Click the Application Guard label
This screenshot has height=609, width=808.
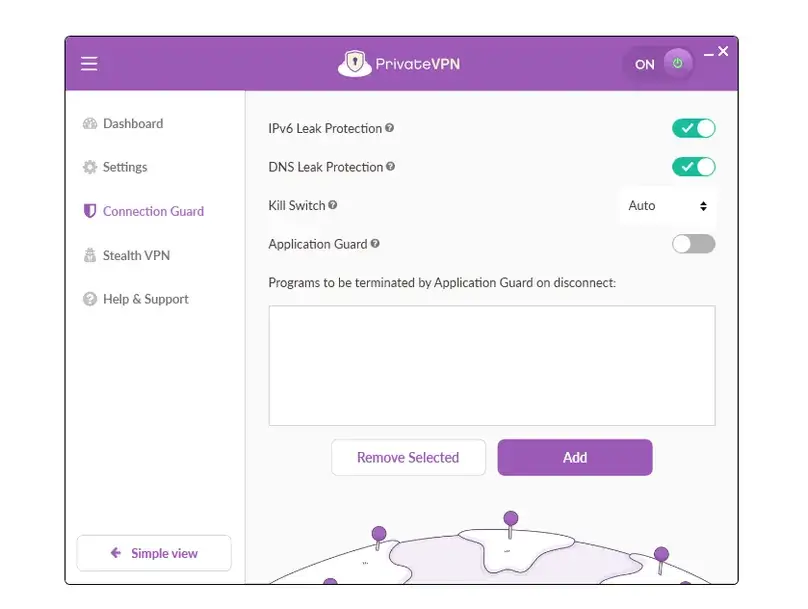(x=318, y=244)
